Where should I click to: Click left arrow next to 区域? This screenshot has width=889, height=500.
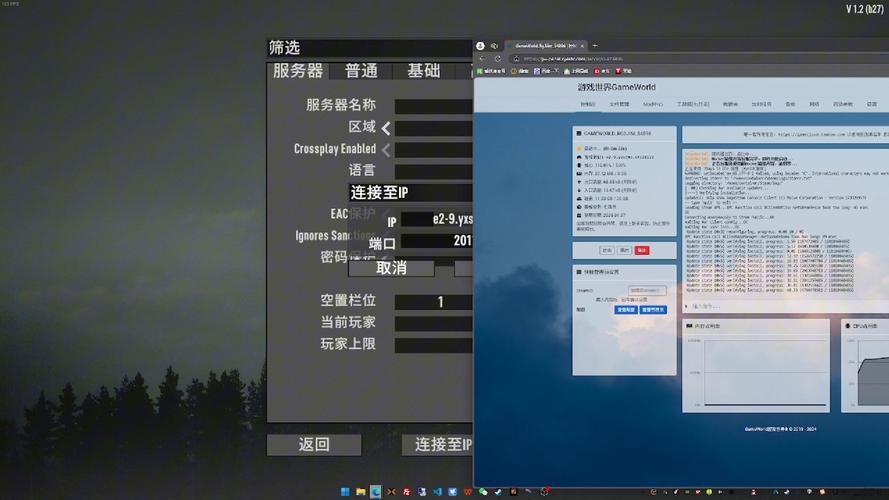386,128
